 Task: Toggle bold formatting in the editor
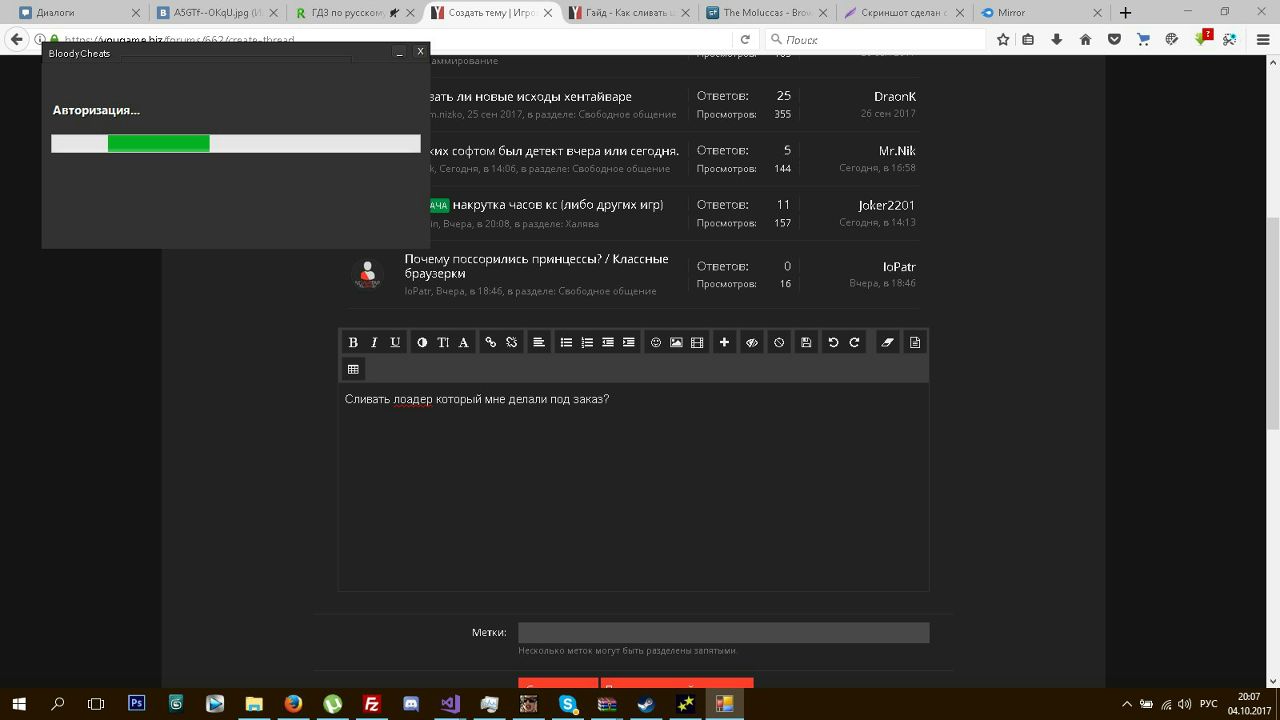[353, 342]
